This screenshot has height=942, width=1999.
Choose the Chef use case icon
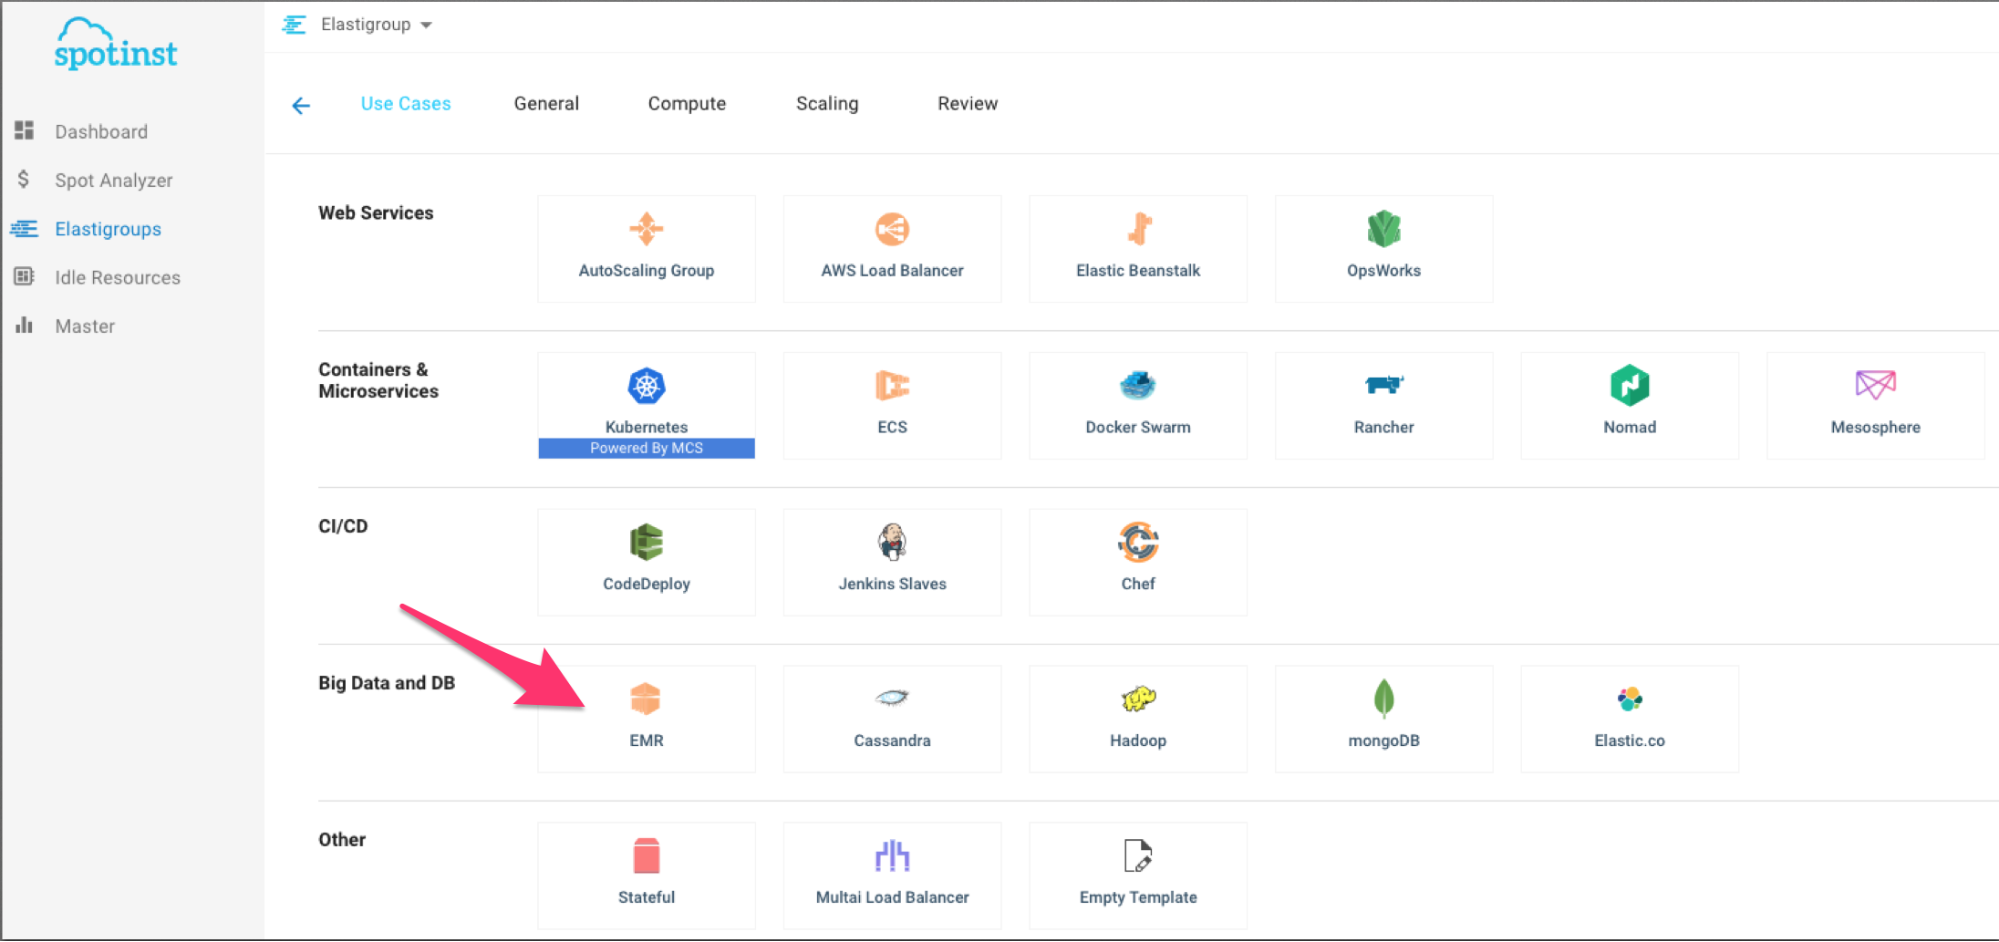tap(1138, 542)
